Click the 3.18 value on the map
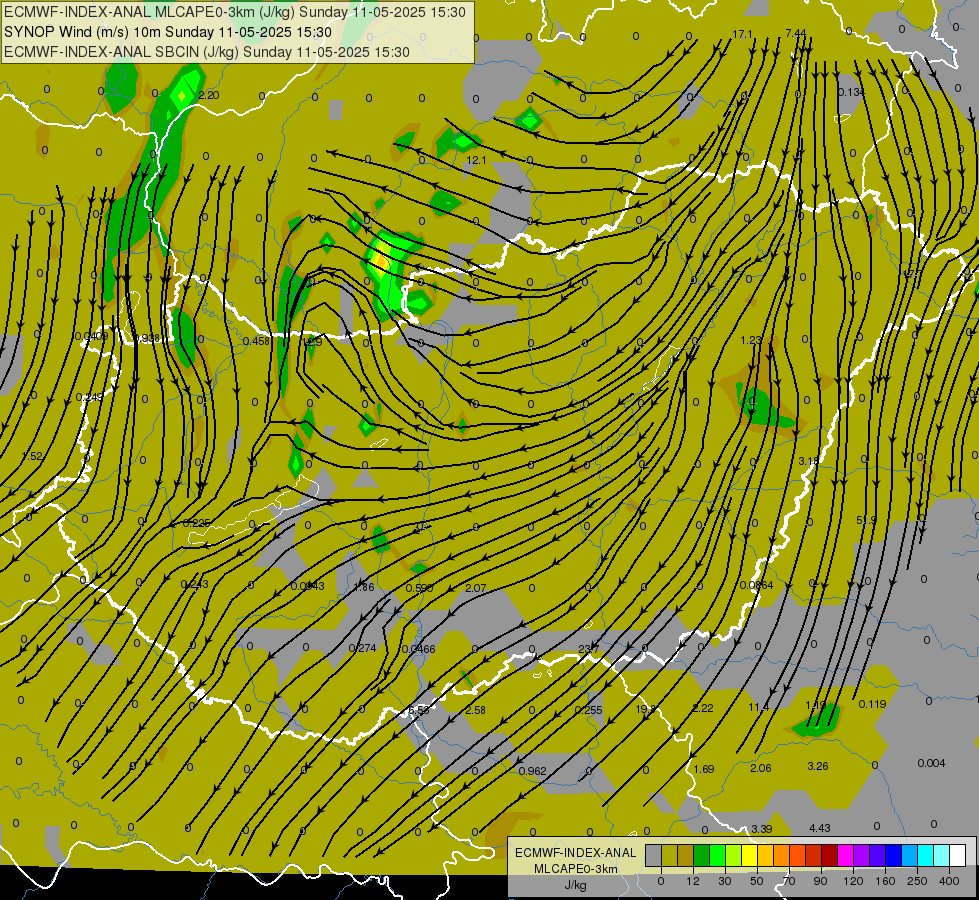 [x=809, y=461]
